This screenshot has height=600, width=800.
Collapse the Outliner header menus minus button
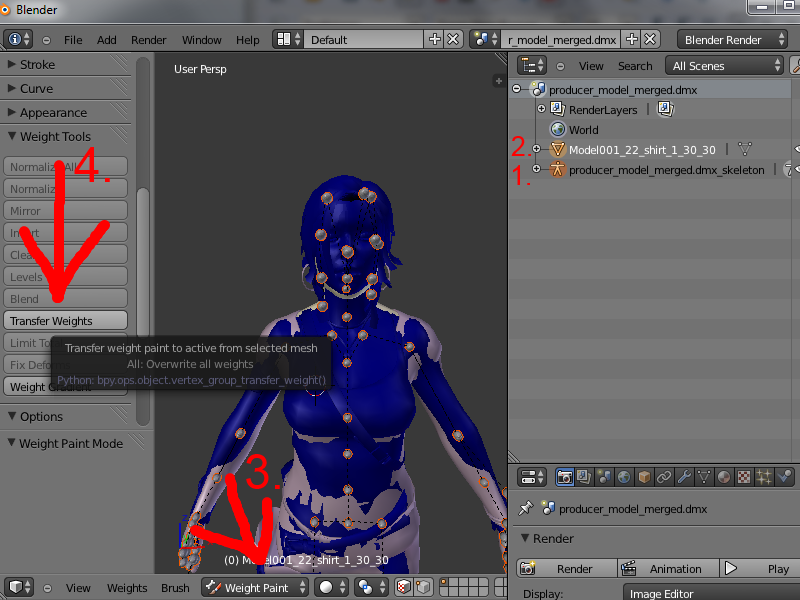(x=560, y=66)
